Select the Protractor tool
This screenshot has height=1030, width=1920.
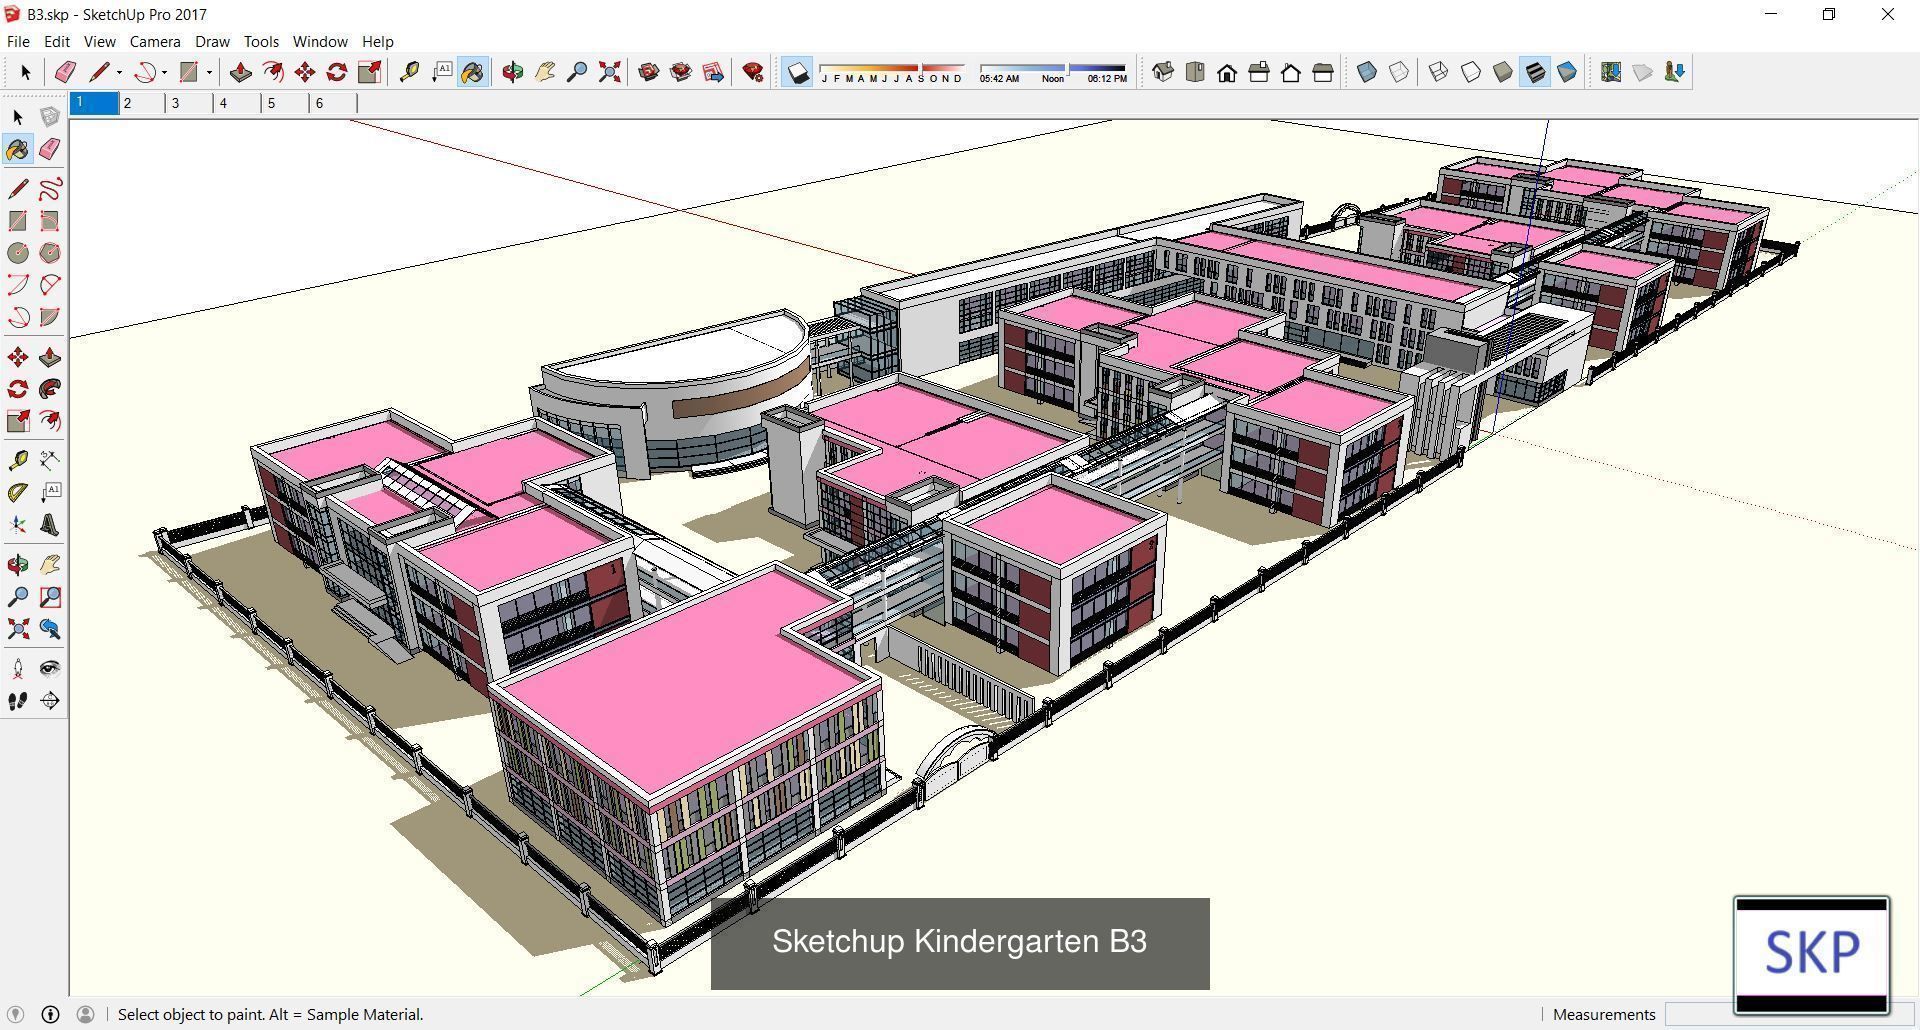pos(18,493)
